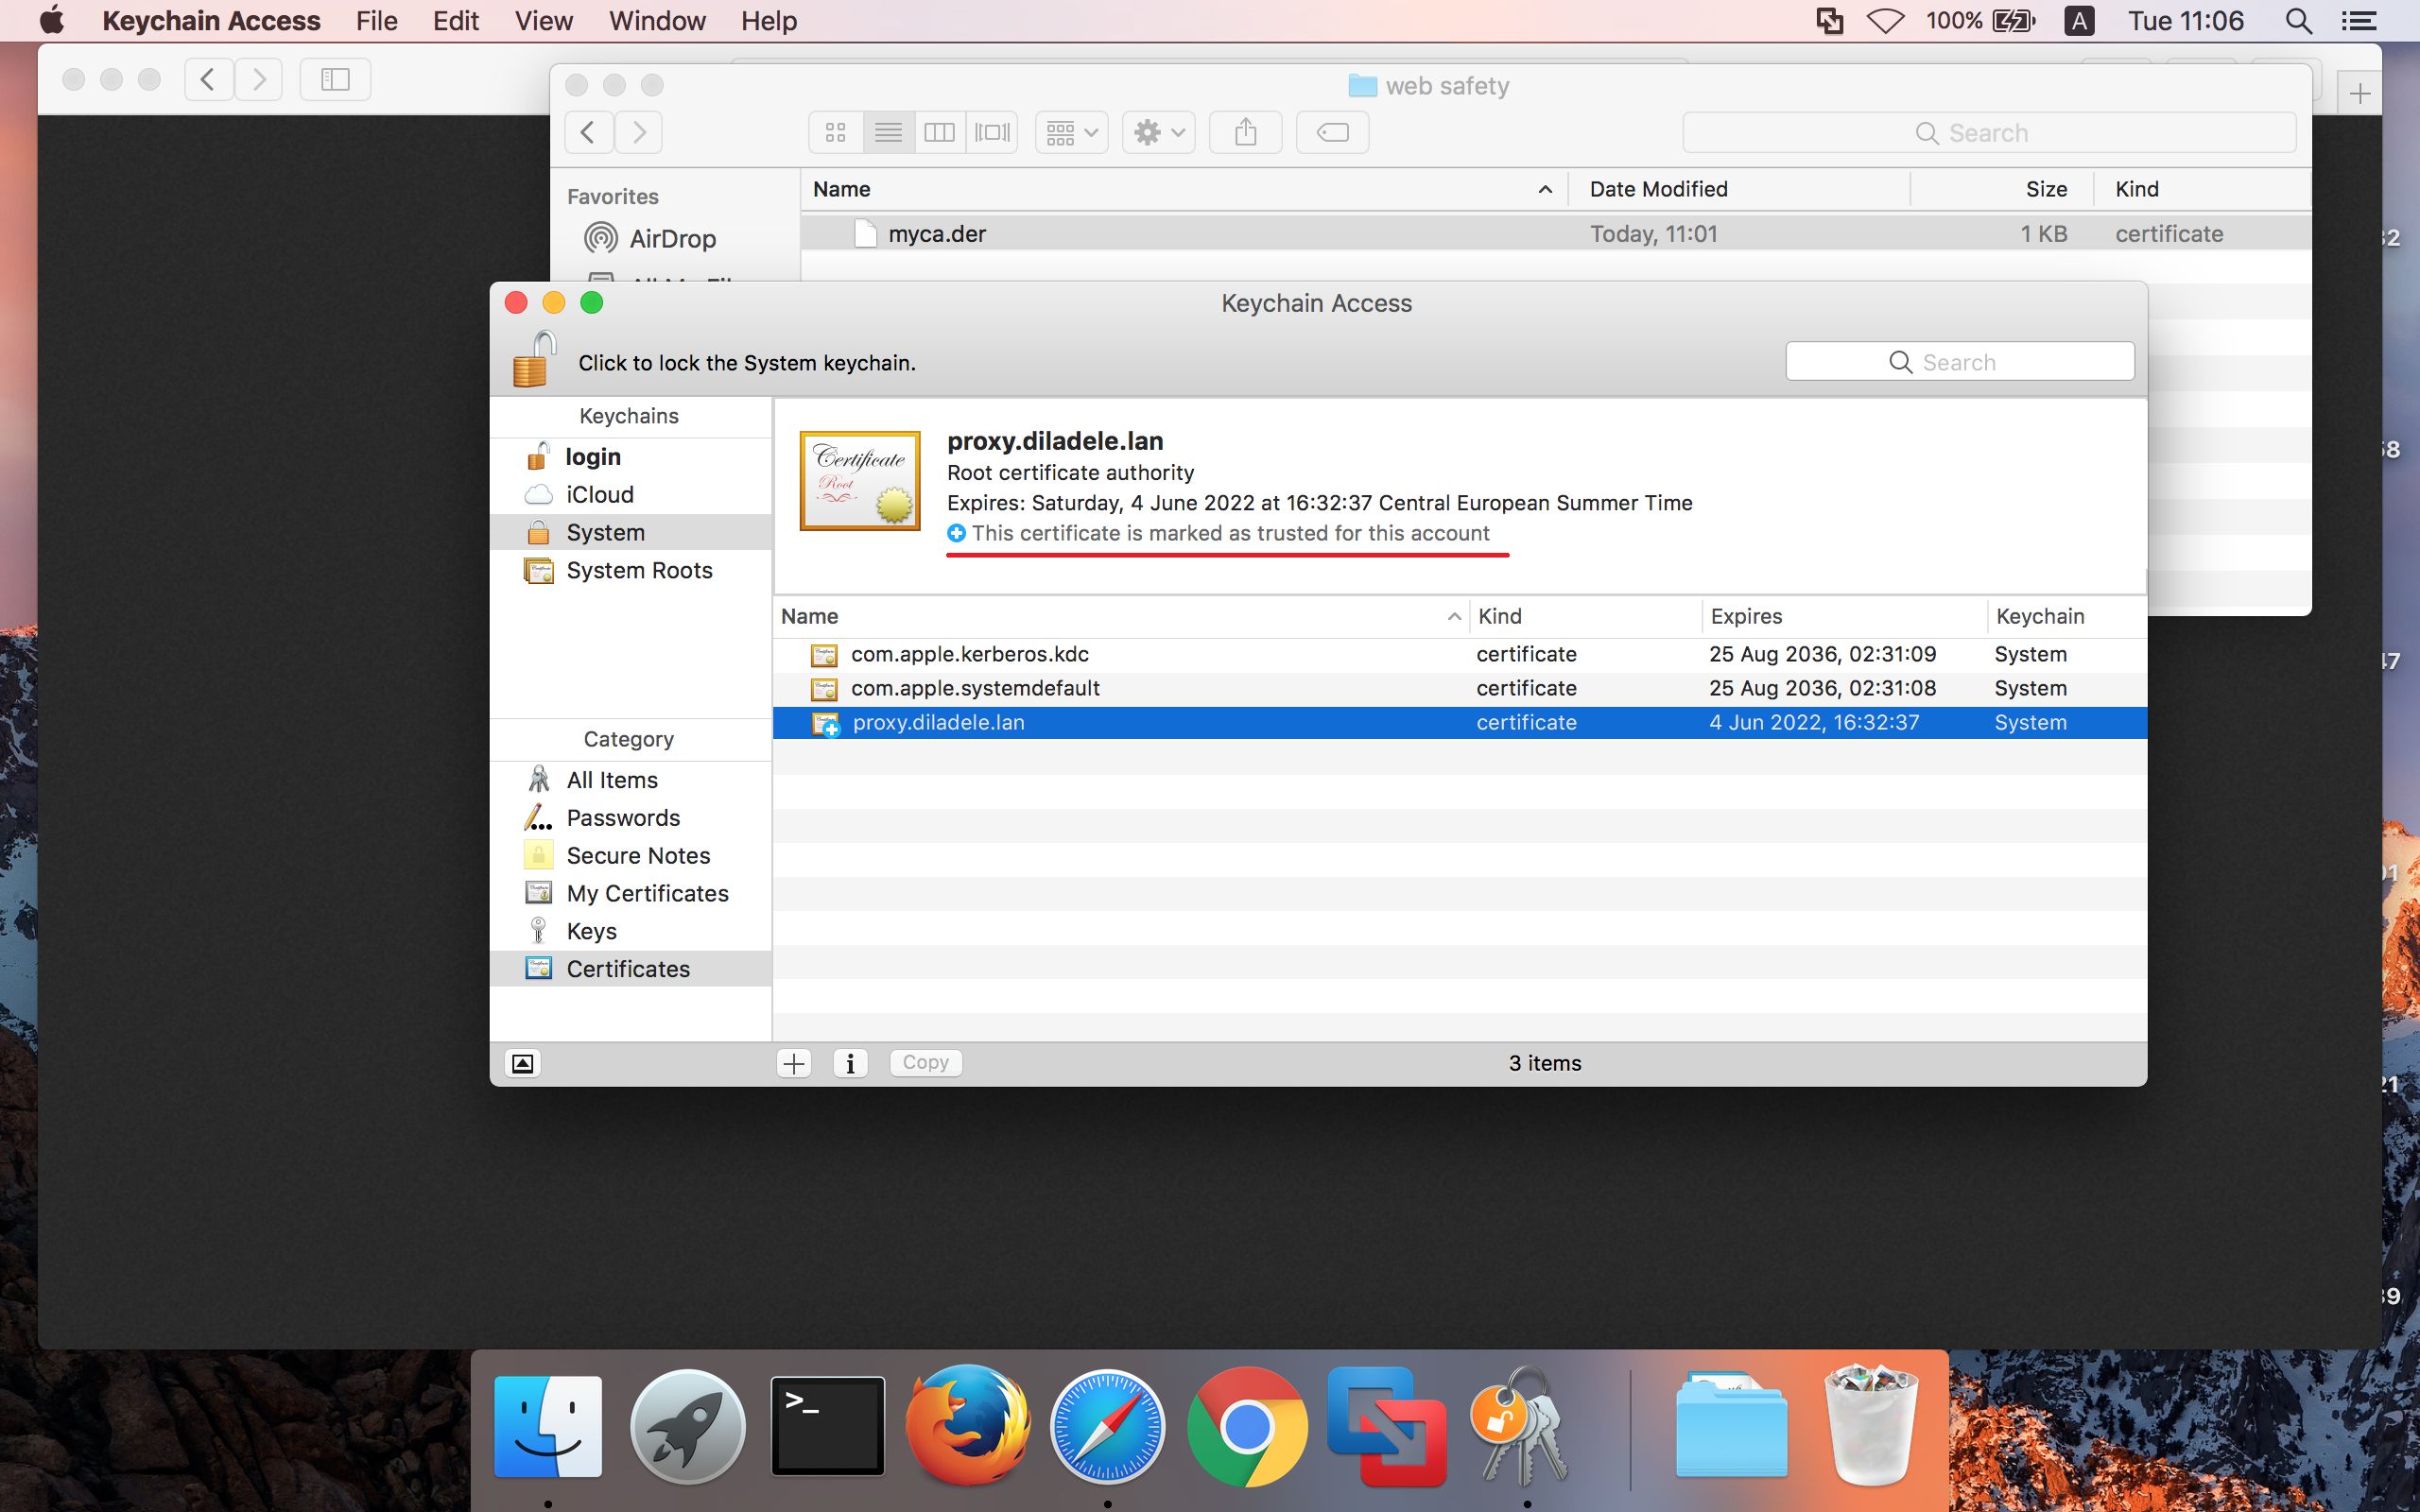Image resolution: width=2420 pixels, height=1512 pixels.
Task: Switch Finder to cover flow view
Action: [x=992, y=132]
